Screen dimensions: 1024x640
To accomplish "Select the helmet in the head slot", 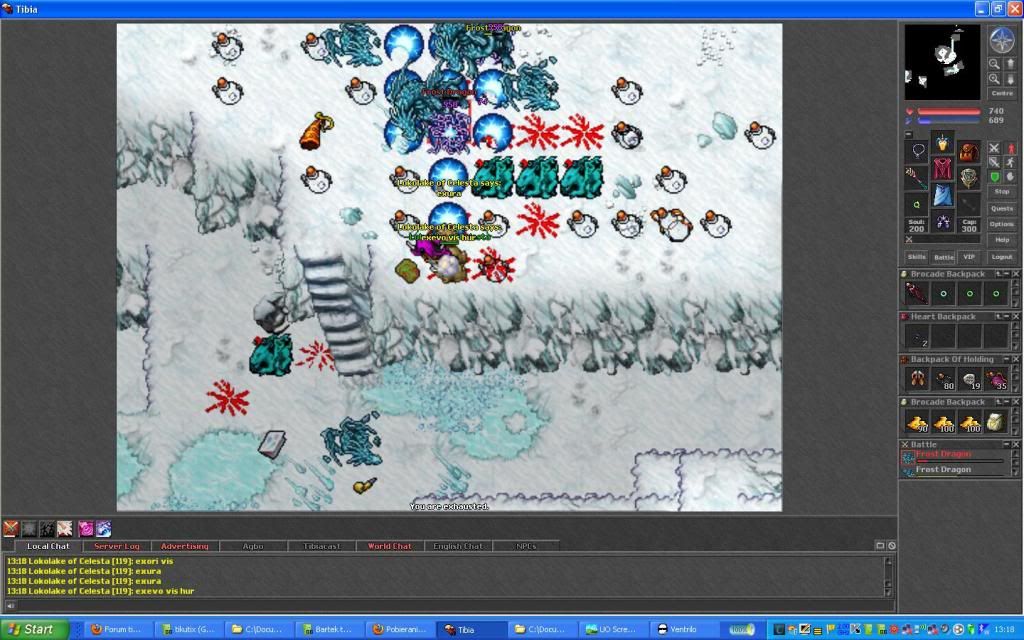I will coord(942,143).
